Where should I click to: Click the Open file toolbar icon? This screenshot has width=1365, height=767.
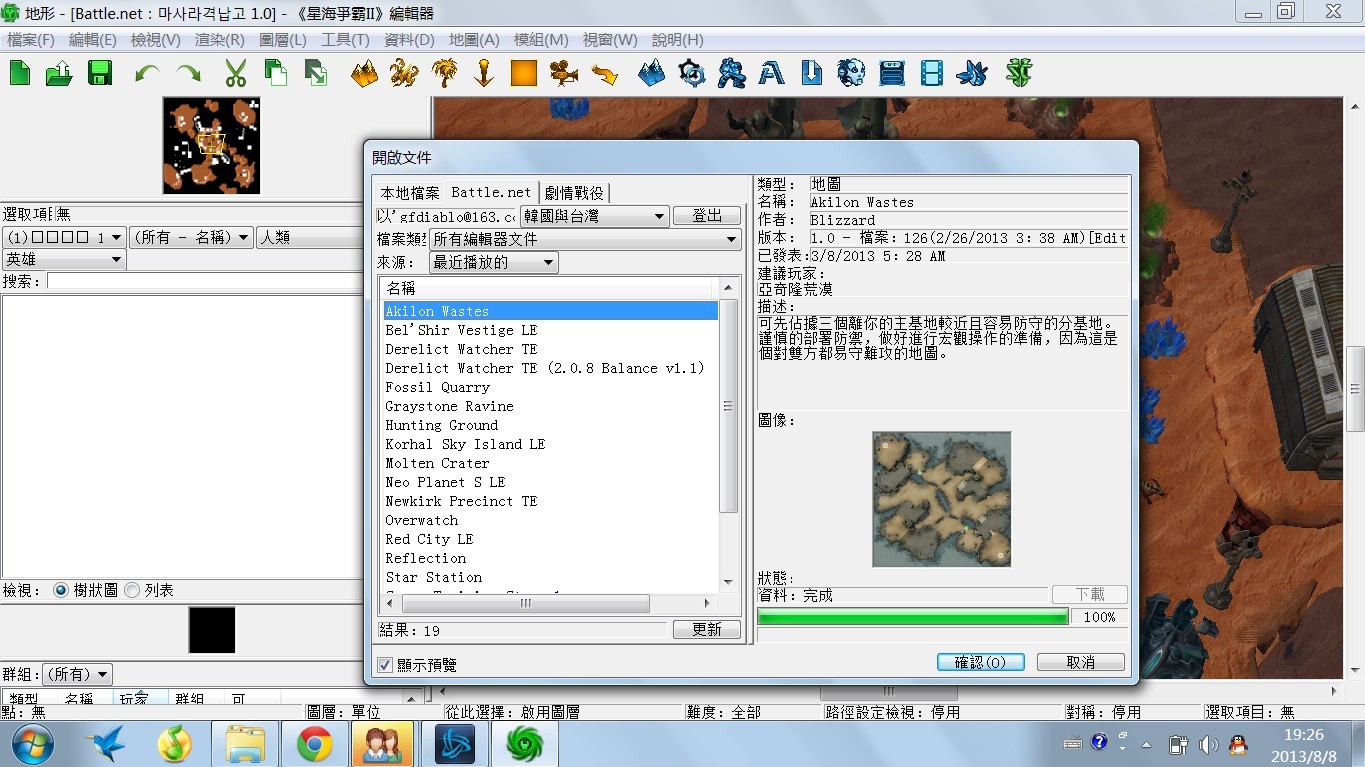click(x=60, y=73)
